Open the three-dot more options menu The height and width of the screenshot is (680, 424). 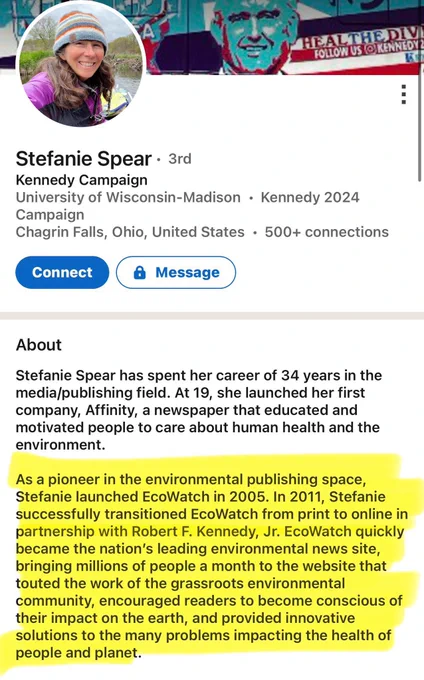pyautogui.click(x=404, y=95)
